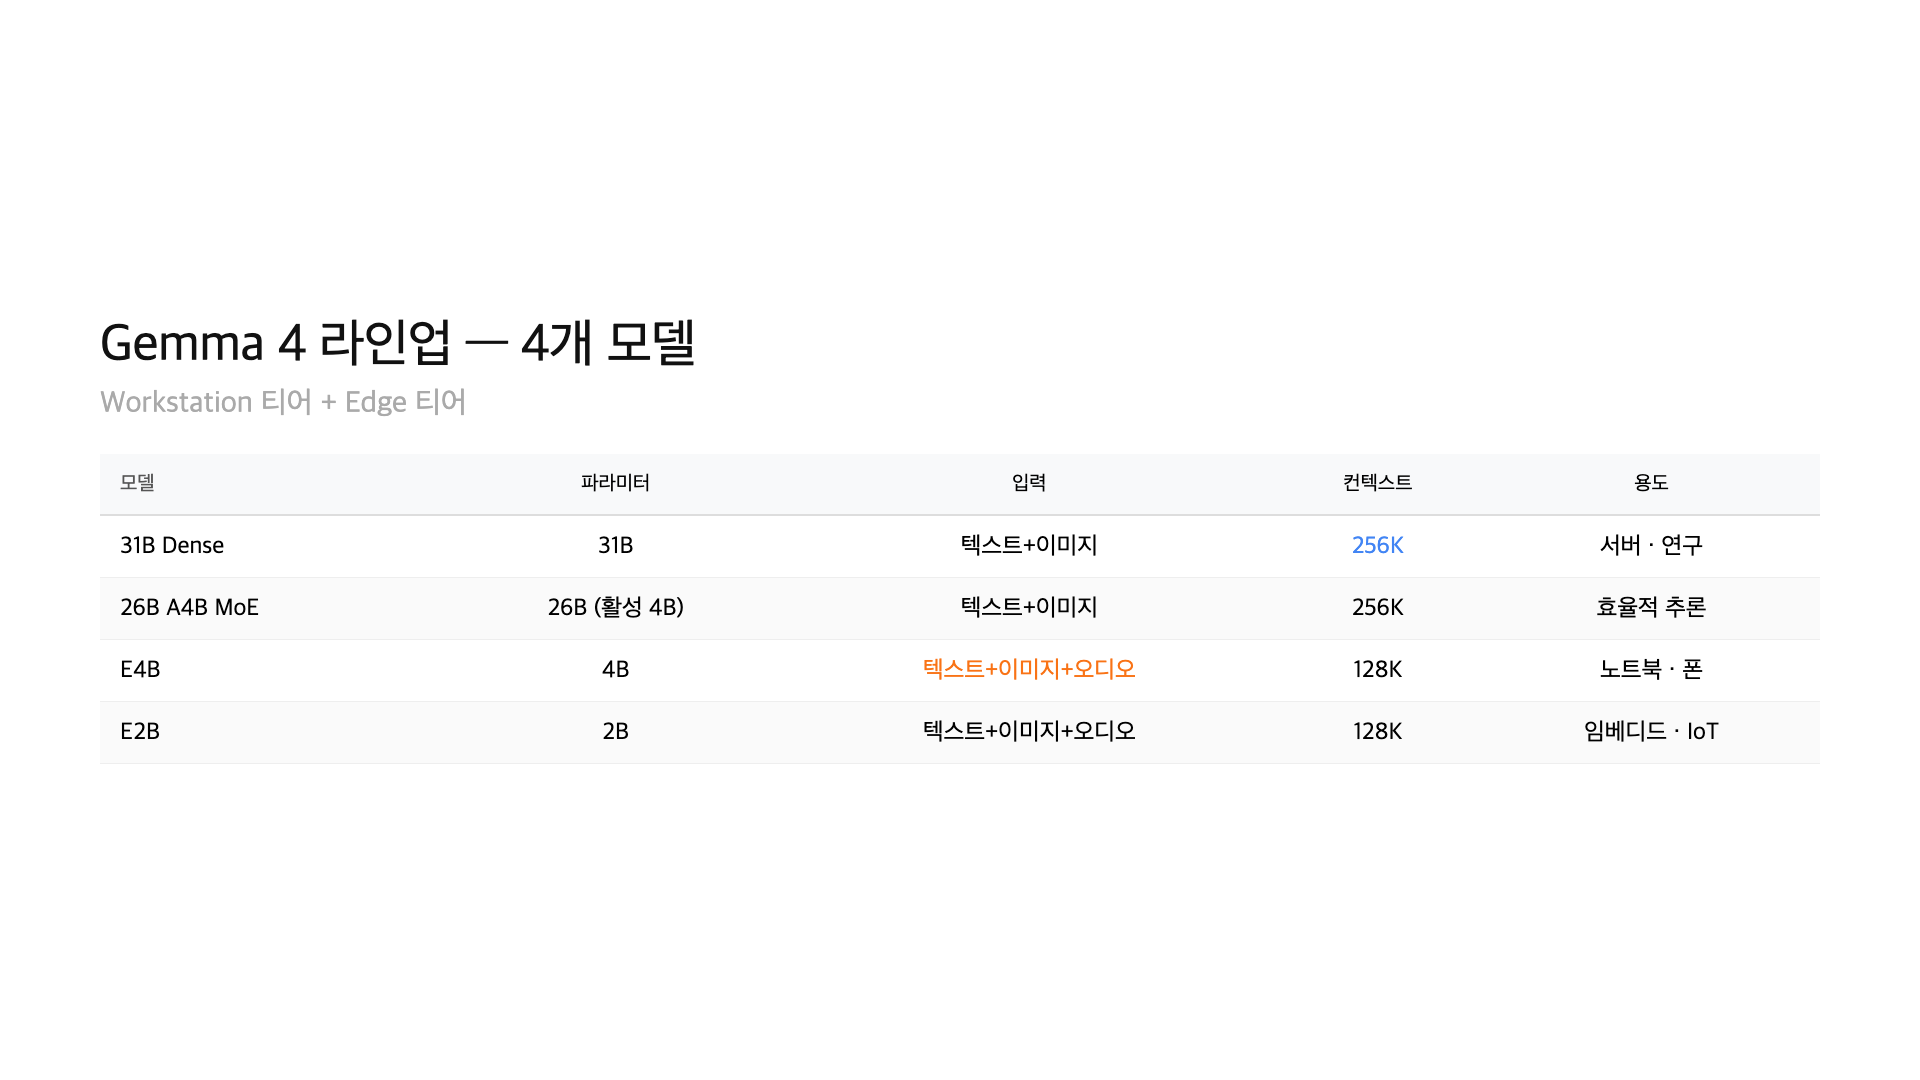Click the 노트북 · 폰 usage cell
The width and height of the screenshot is (1920, 1080).
click(x=1650, y=669)
